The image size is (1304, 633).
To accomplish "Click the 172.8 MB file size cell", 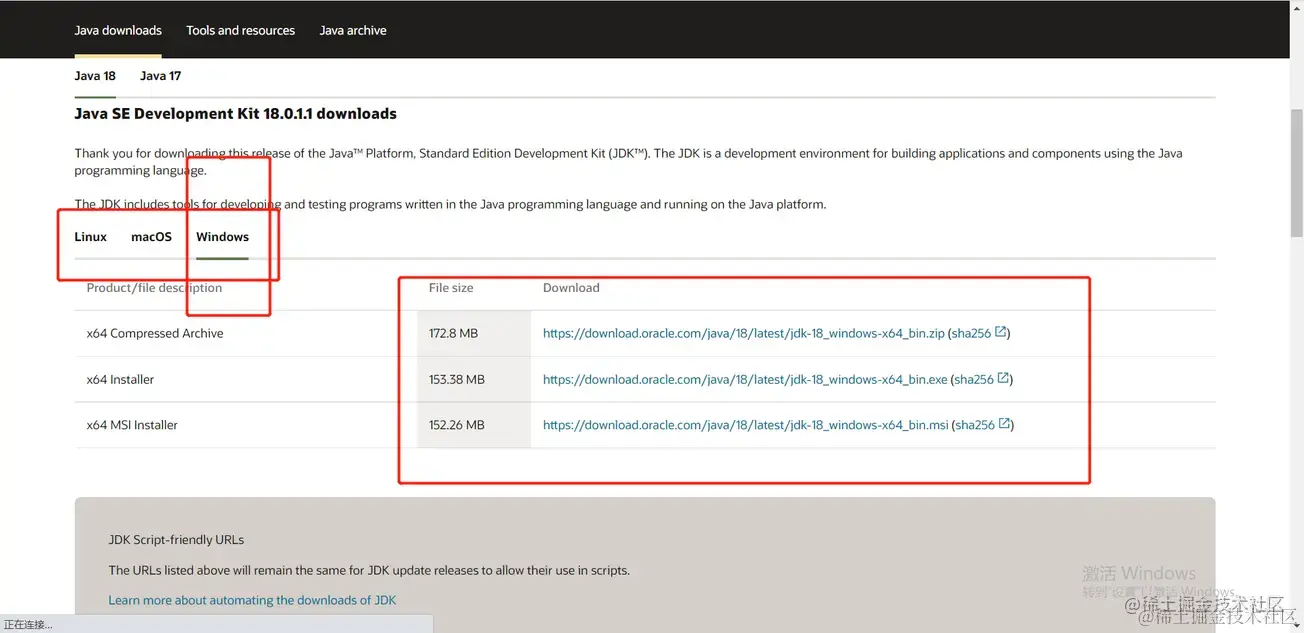I will (474, 334).
